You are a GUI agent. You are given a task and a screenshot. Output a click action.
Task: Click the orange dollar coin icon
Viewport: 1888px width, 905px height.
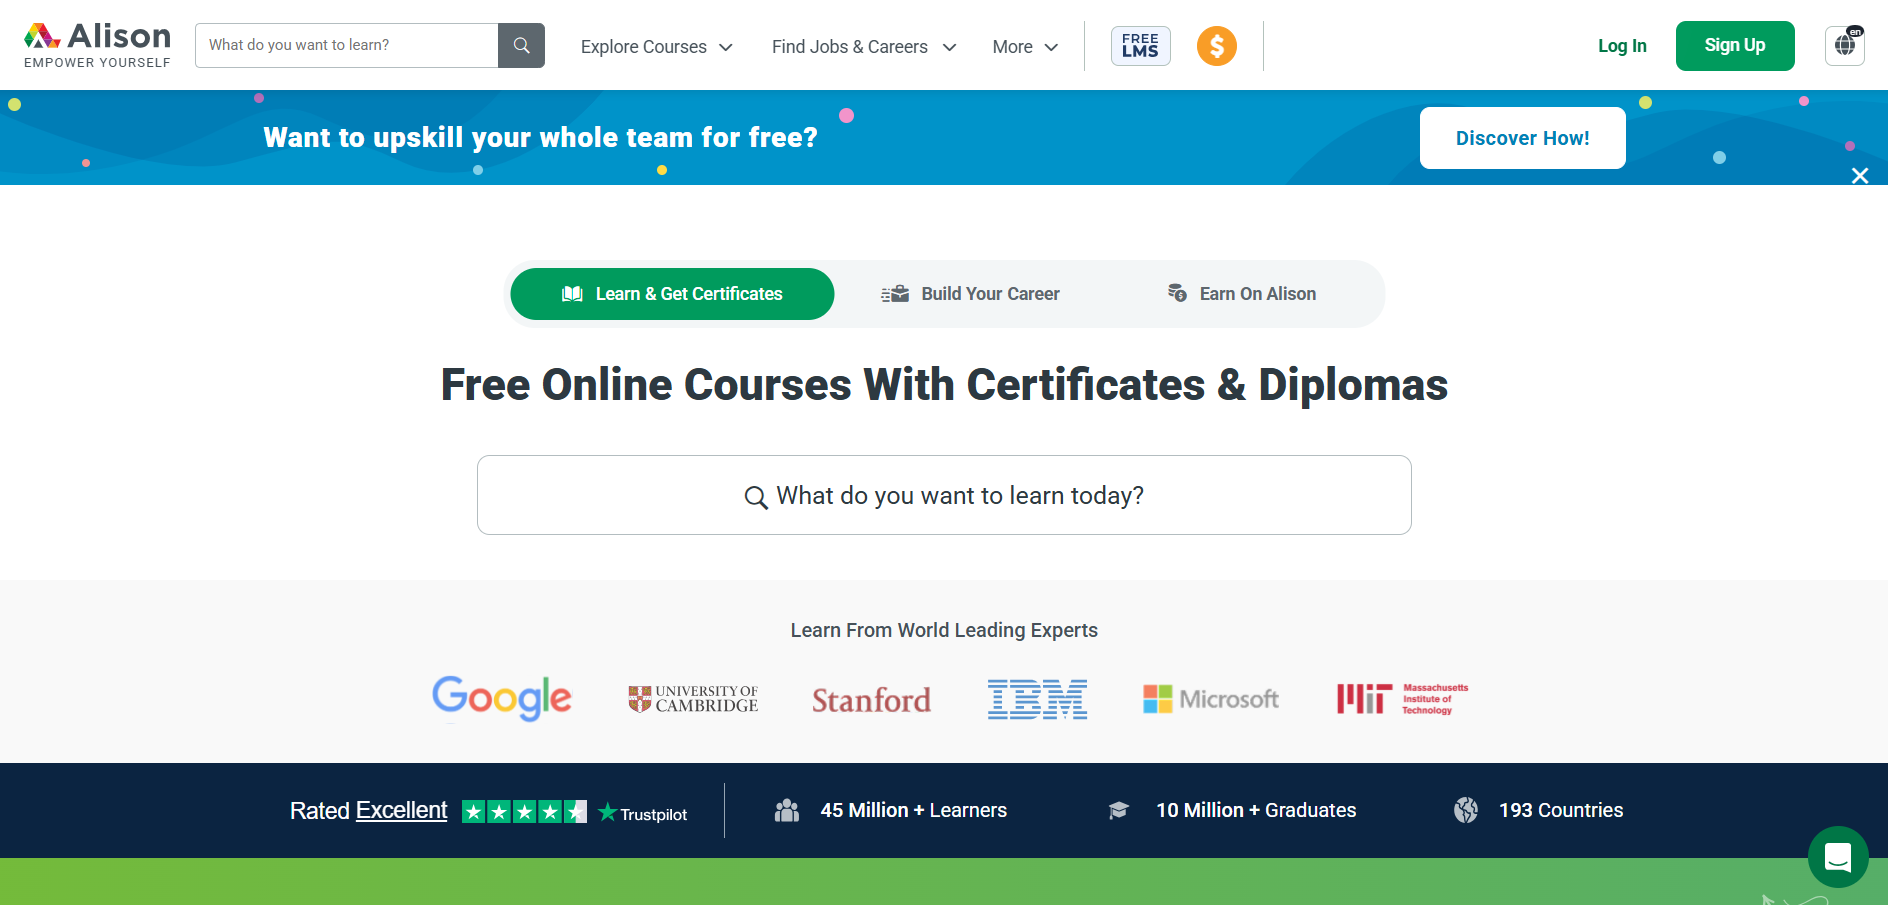pyautogui.click(x=1217, y=46)
